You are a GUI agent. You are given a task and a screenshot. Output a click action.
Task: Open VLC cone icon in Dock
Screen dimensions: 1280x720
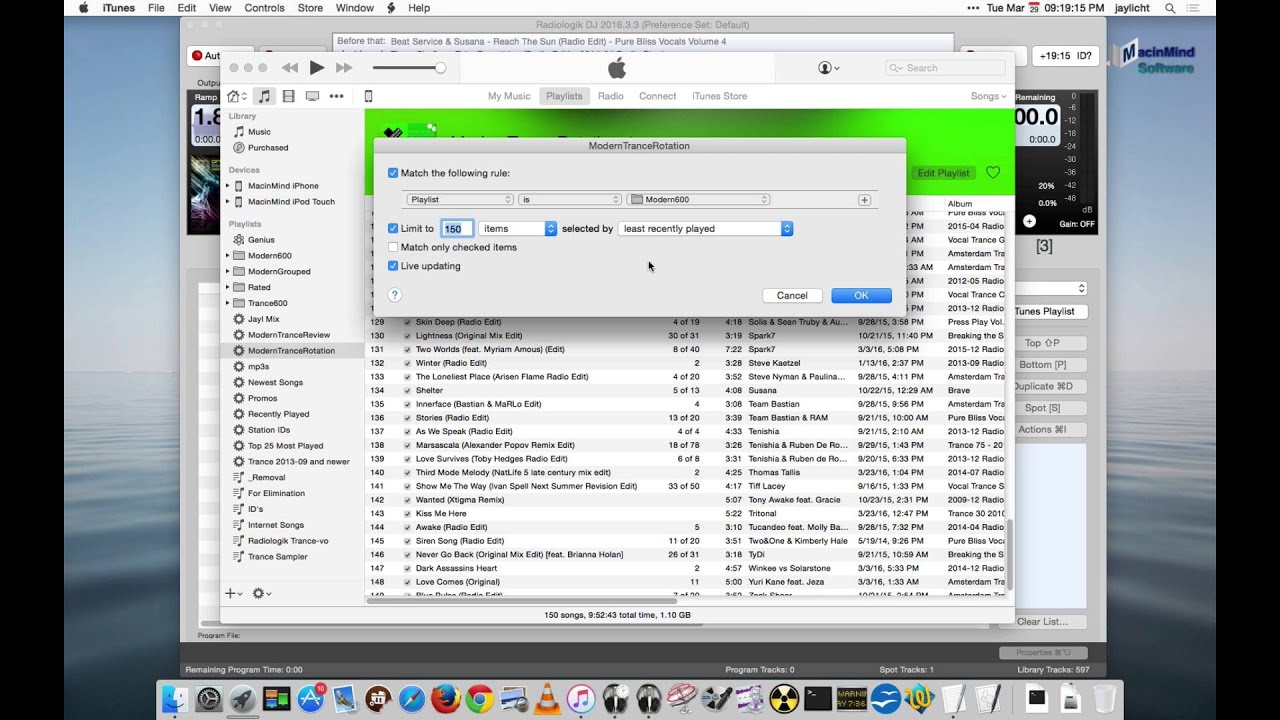click(548, 698)
